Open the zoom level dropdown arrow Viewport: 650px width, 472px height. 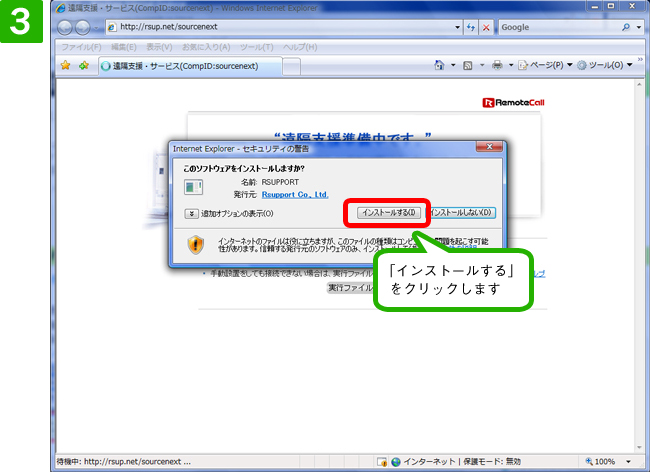pos(629,462)
